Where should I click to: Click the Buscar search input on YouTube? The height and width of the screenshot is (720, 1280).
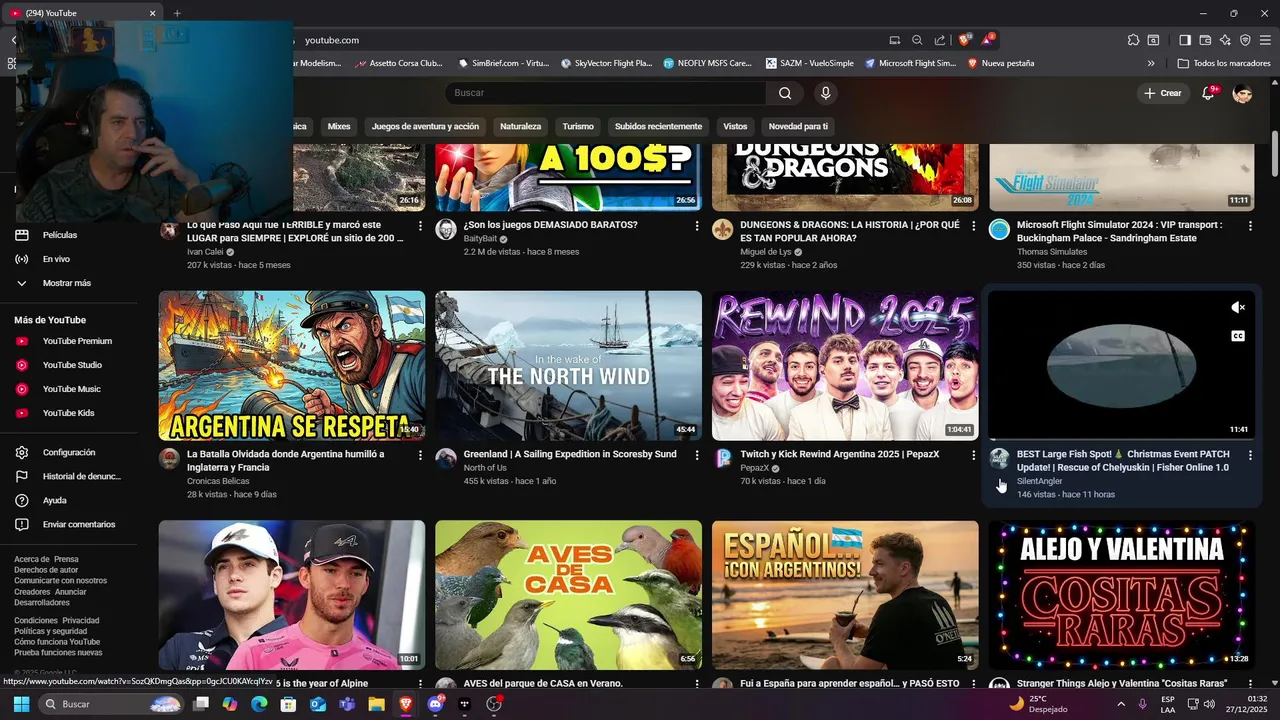click(606, 93)
